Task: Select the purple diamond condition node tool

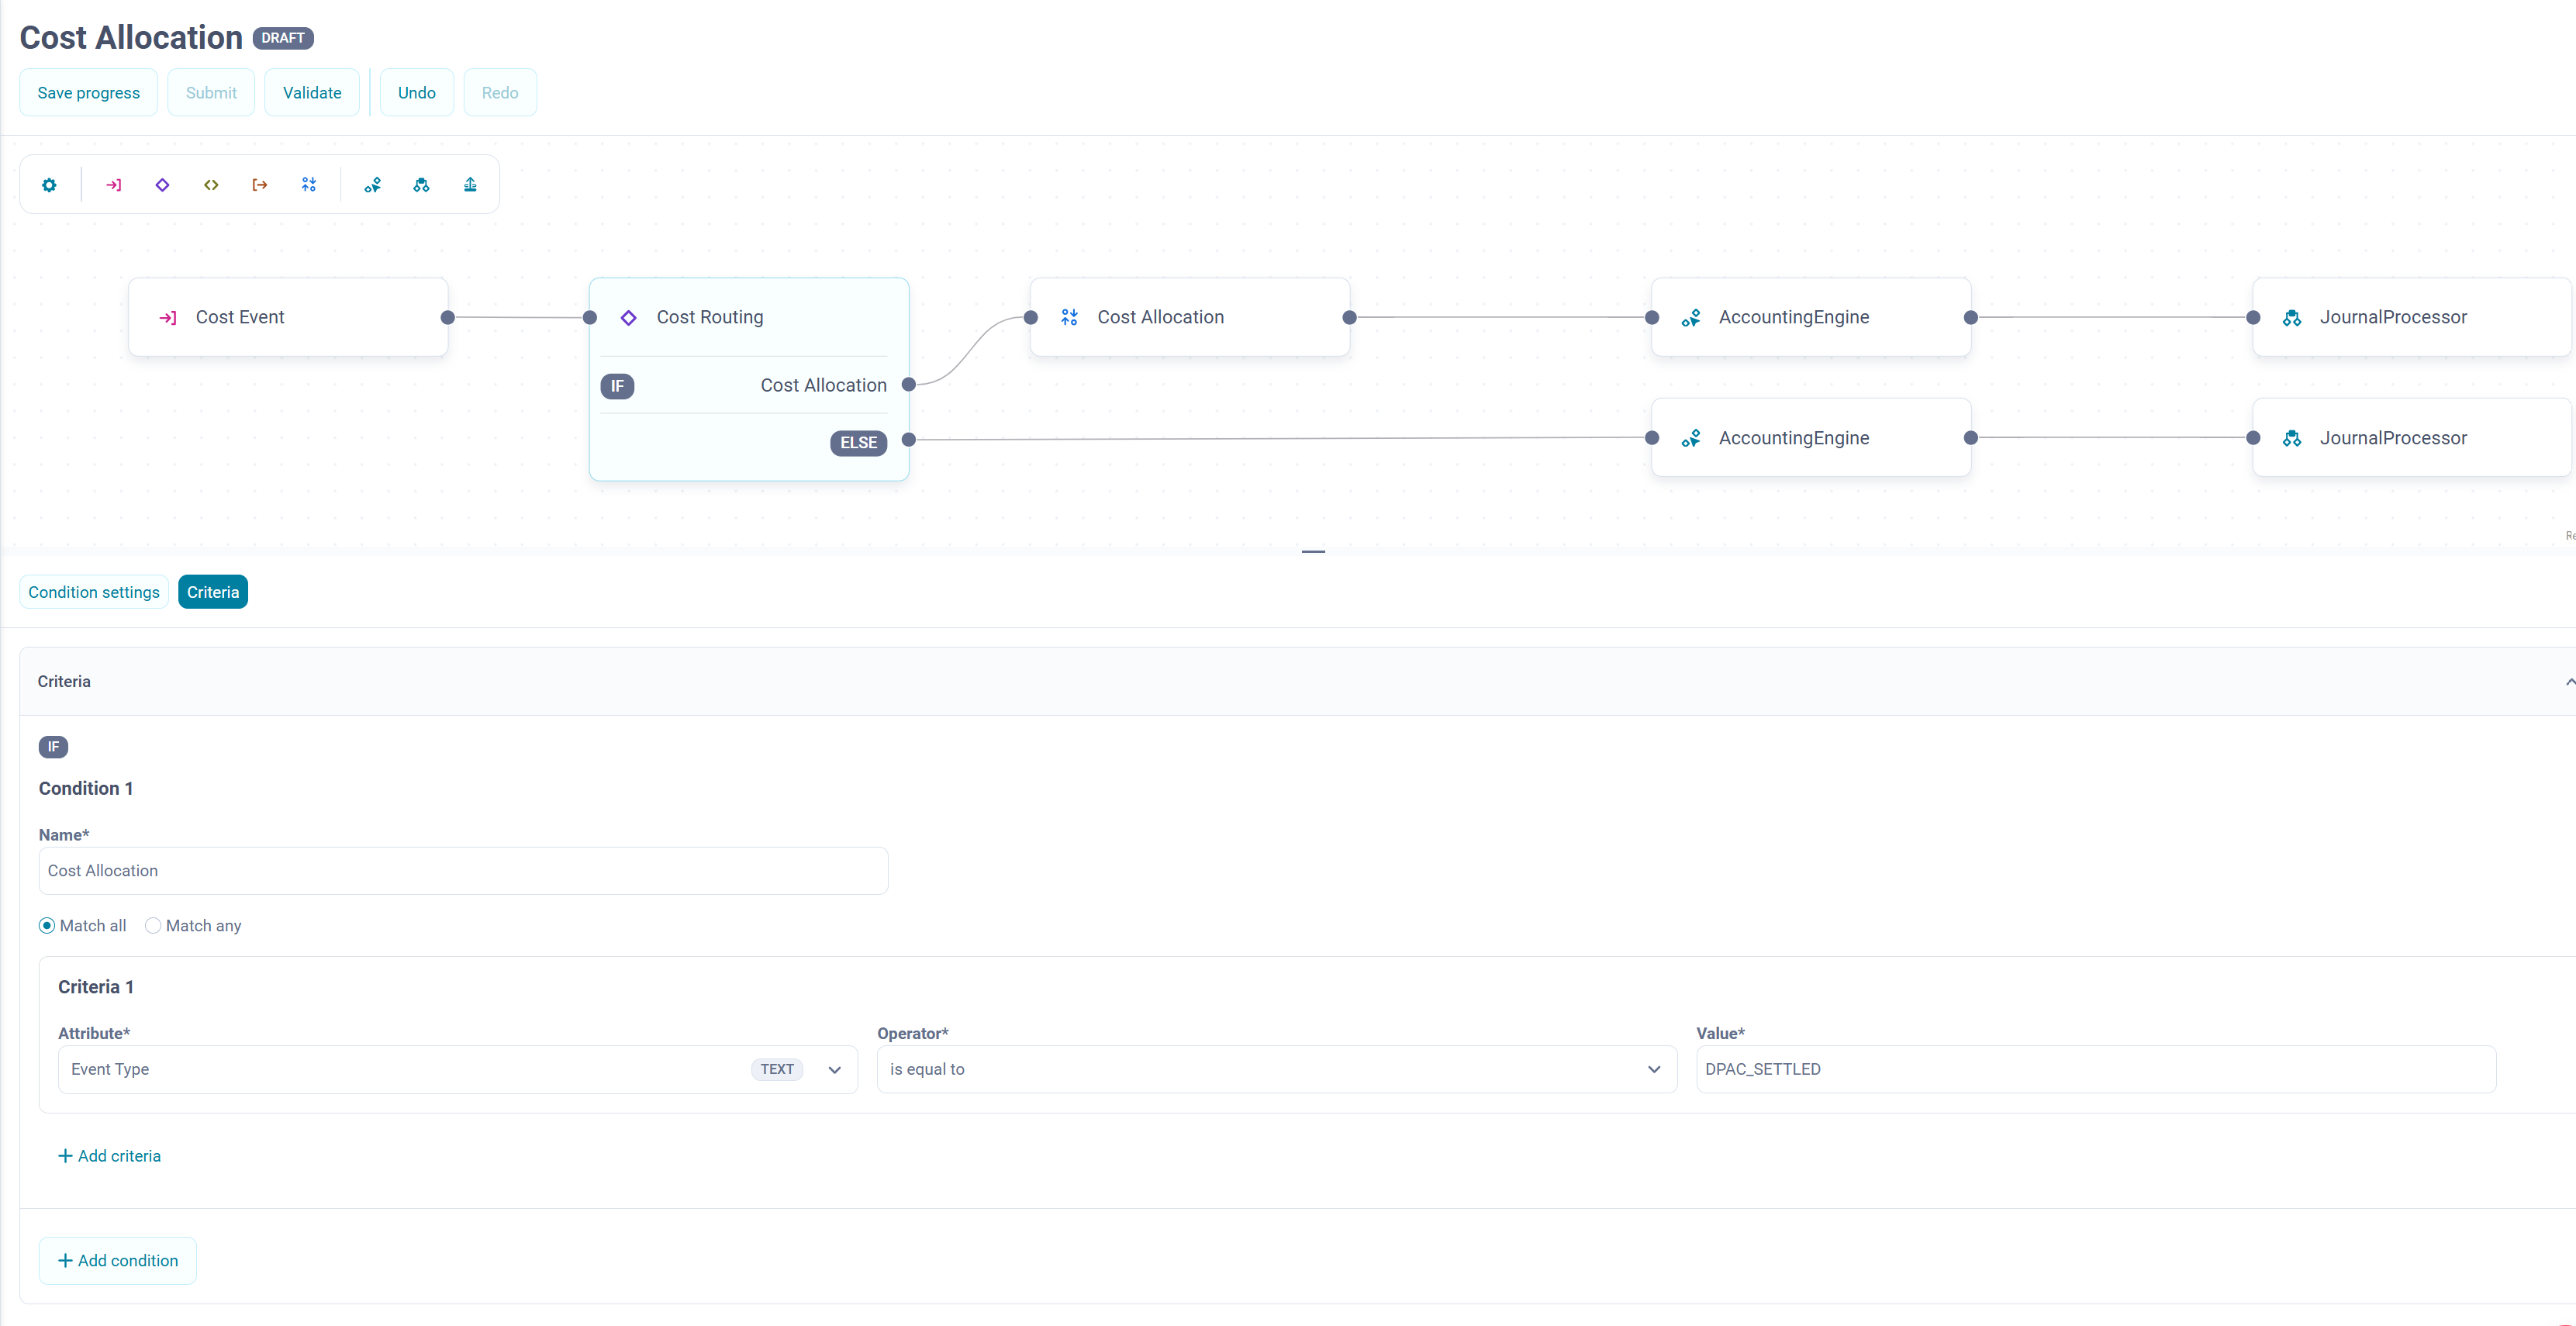Action: click(162, 185)
